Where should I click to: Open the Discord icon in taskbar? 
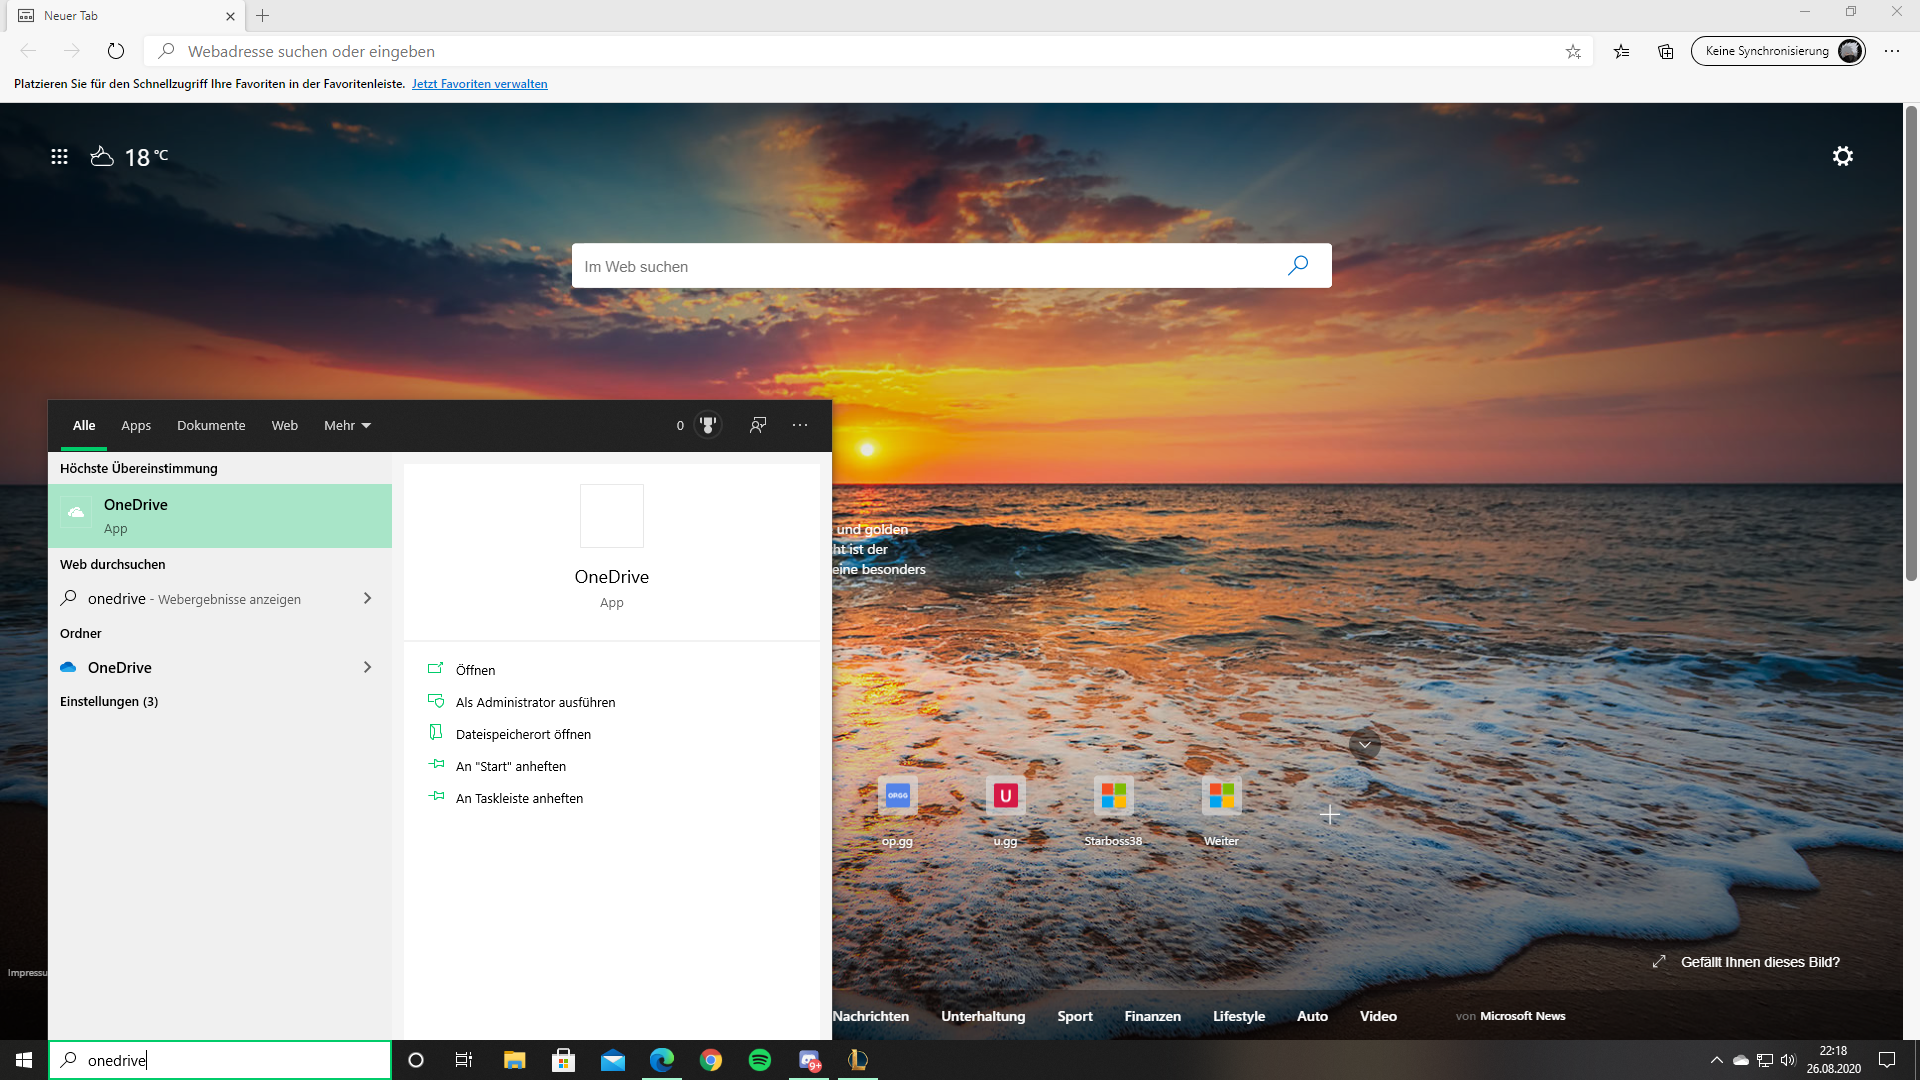(x=809, y=1060)
